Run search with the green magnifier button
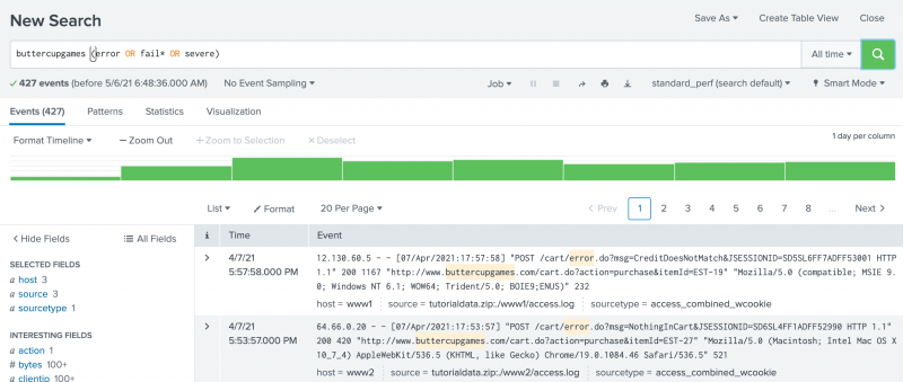The height and width of the screenshot is (382, 904). [877, 54]
